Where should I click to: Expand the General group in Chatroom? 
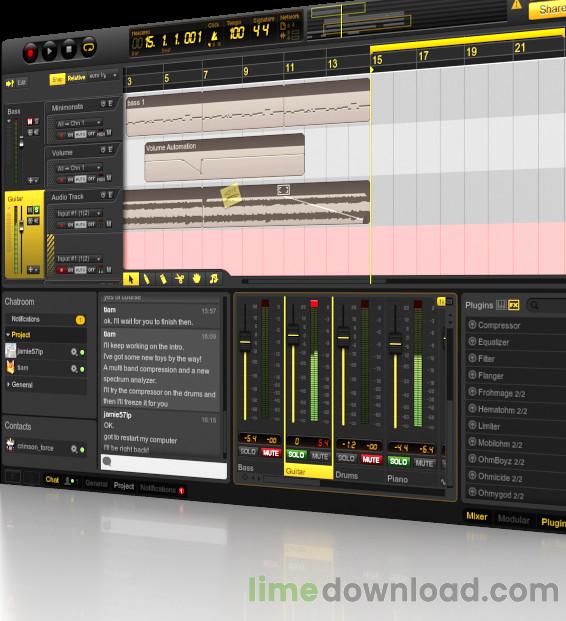[x=8, y=384]
